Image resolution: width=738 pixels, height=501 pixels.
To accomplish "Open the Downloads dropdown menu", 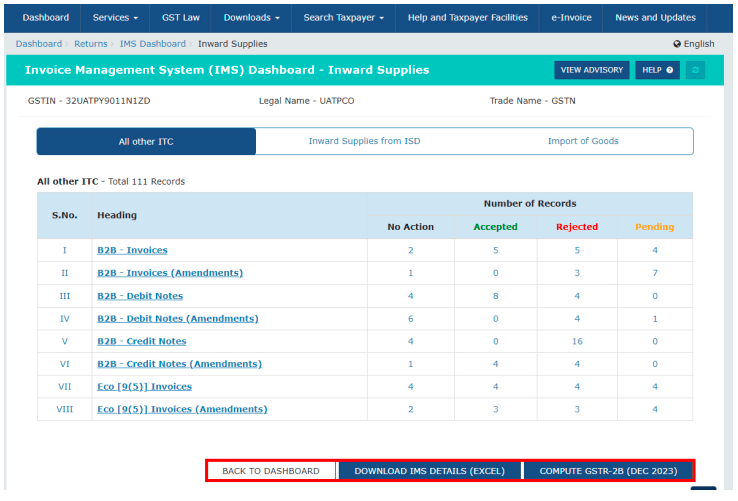I will point(251,17).
